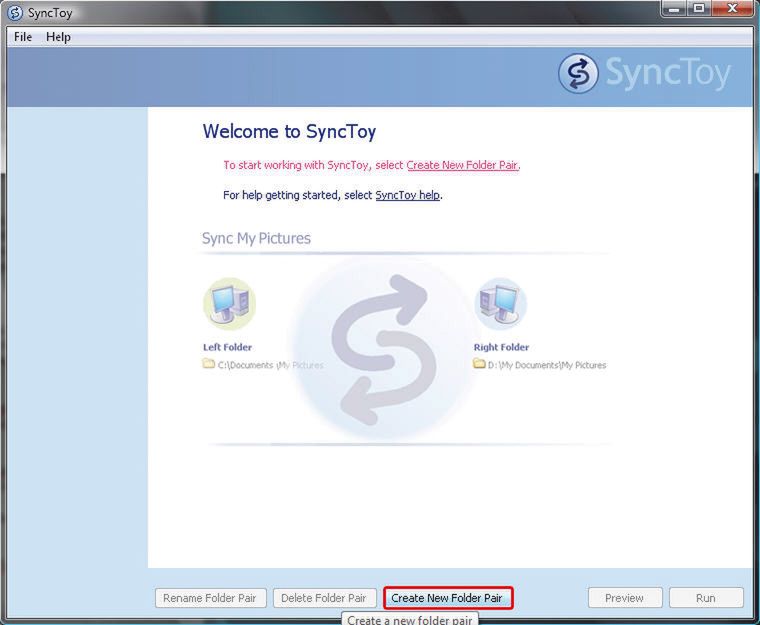Open the SyncToy help link
The width and height of the screenshot is (760, 625).
pos(408,195)
